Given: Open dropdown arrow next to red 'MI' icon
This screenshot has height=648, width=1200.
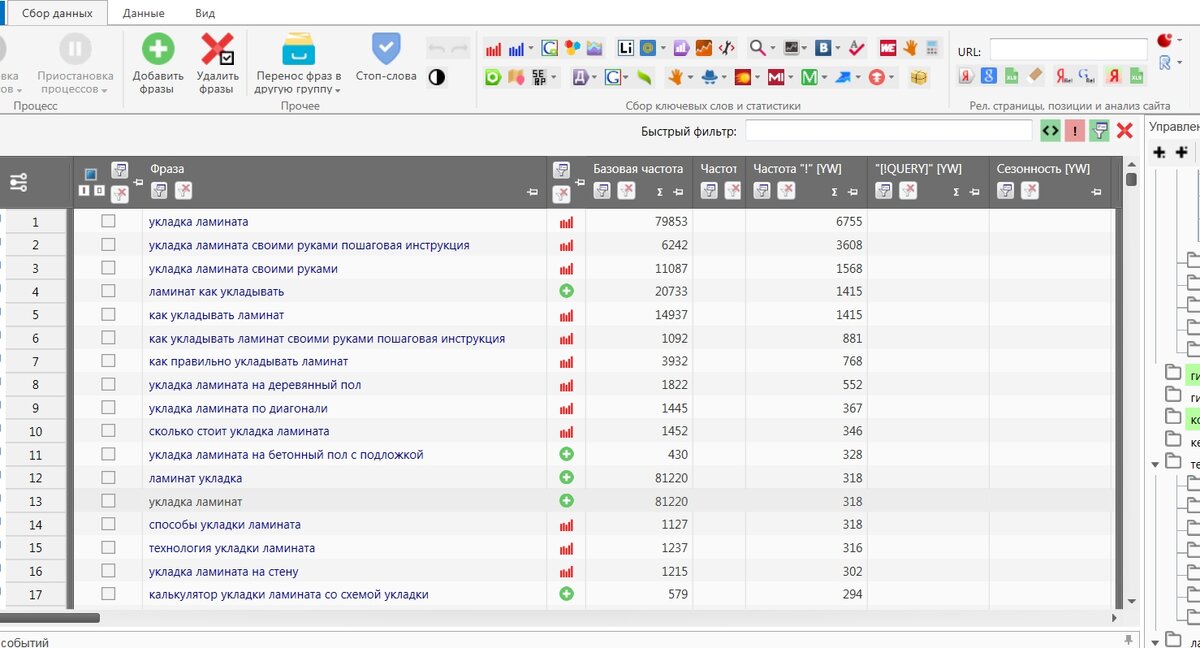Looking at the screenshot, I should tap(791, 77).
